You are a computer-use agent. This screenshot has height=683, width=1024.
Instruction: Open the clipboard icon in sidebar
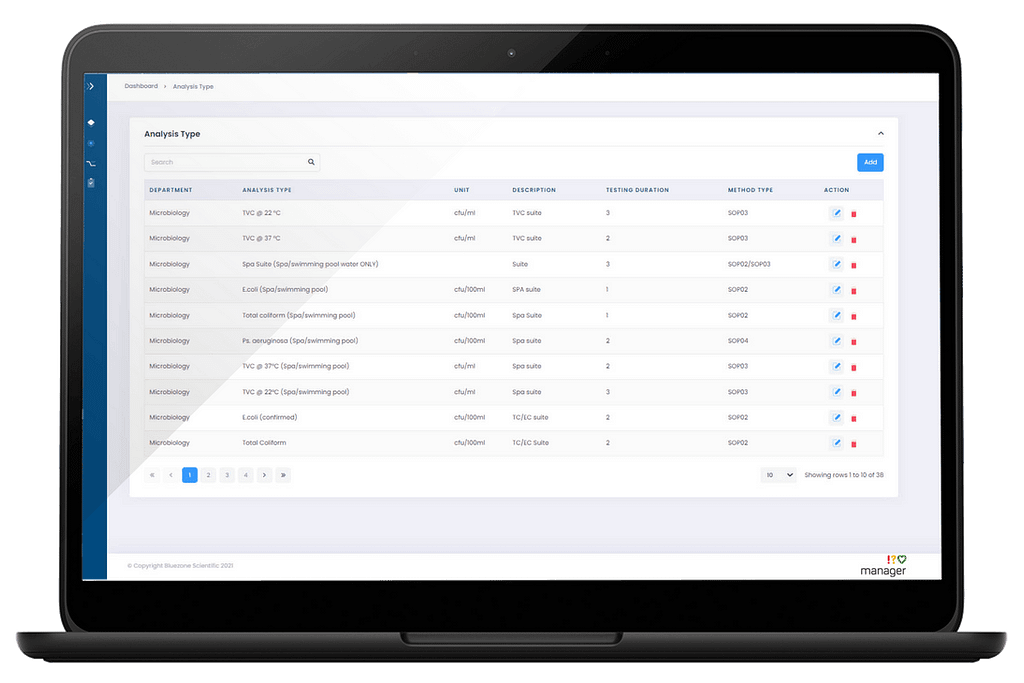(x=91, y=183)
